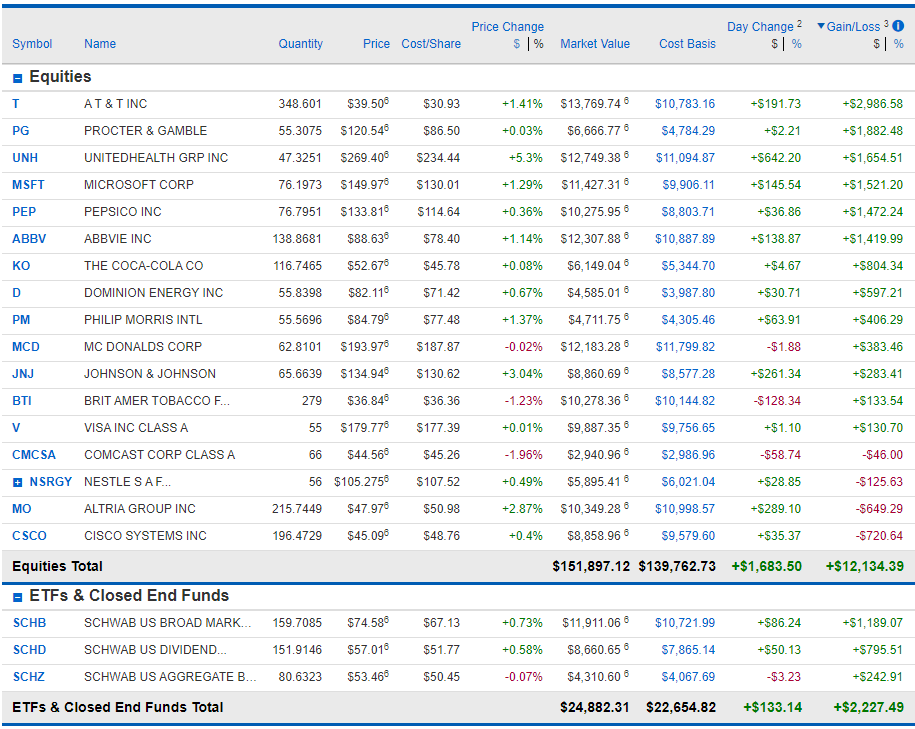915x729 pixels.
Task: View SCHB cost basis $10,721.99
Action: [684, 623]
